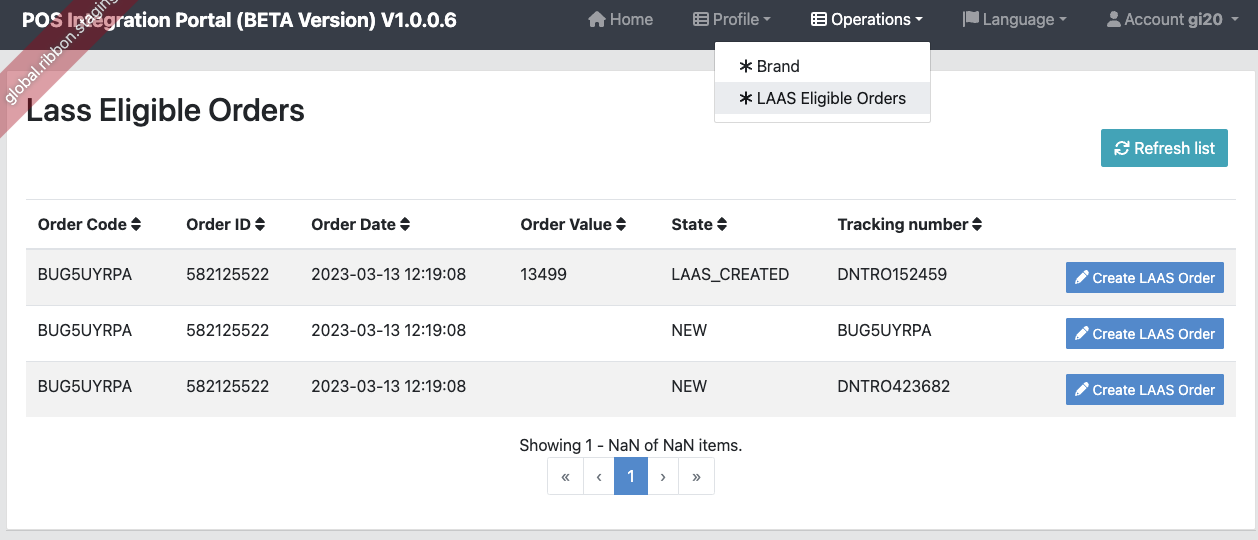Image resolution: width=1258 pixels, height=540 pixels.
Task: Open the Language dropdown
Action: tap(1014, 19)
